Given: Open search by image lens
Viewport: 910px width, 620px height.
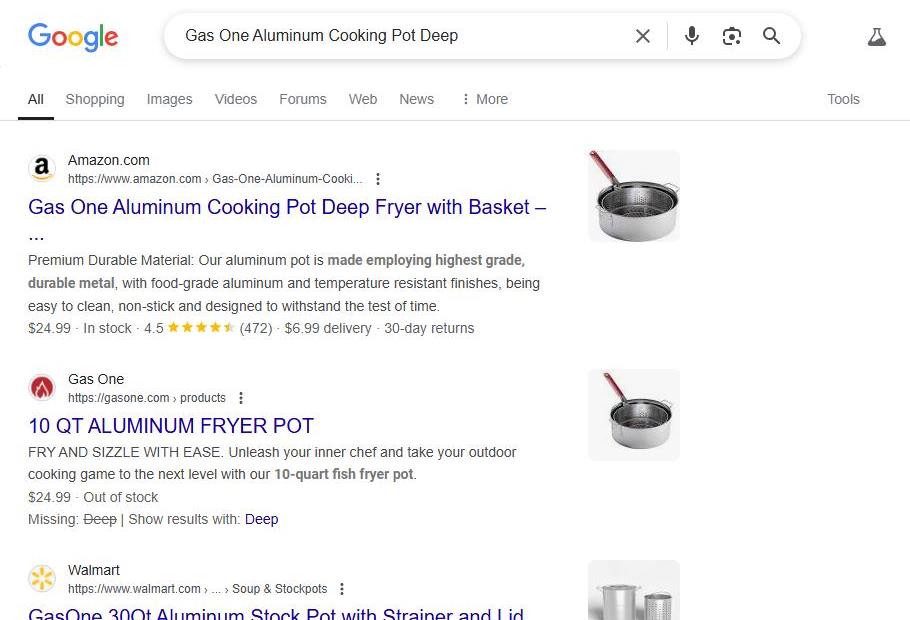Looking at the screenshot, I should click(732, 36).
